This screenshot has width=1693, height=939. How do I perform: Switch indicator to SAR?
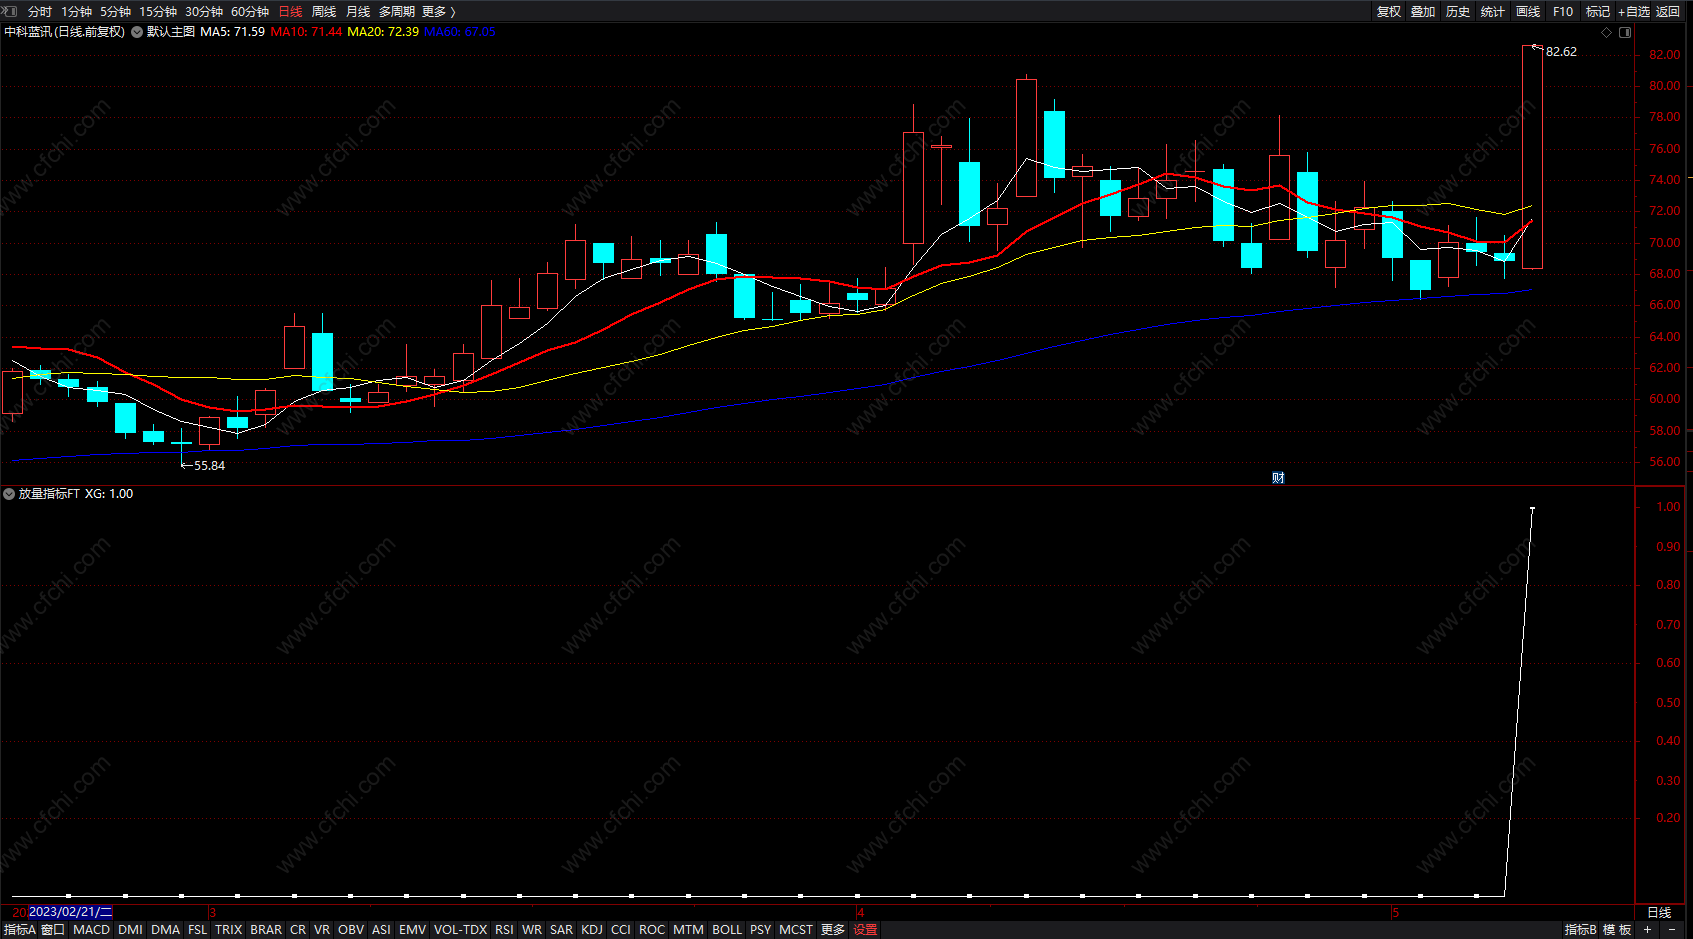pos(562,930)
